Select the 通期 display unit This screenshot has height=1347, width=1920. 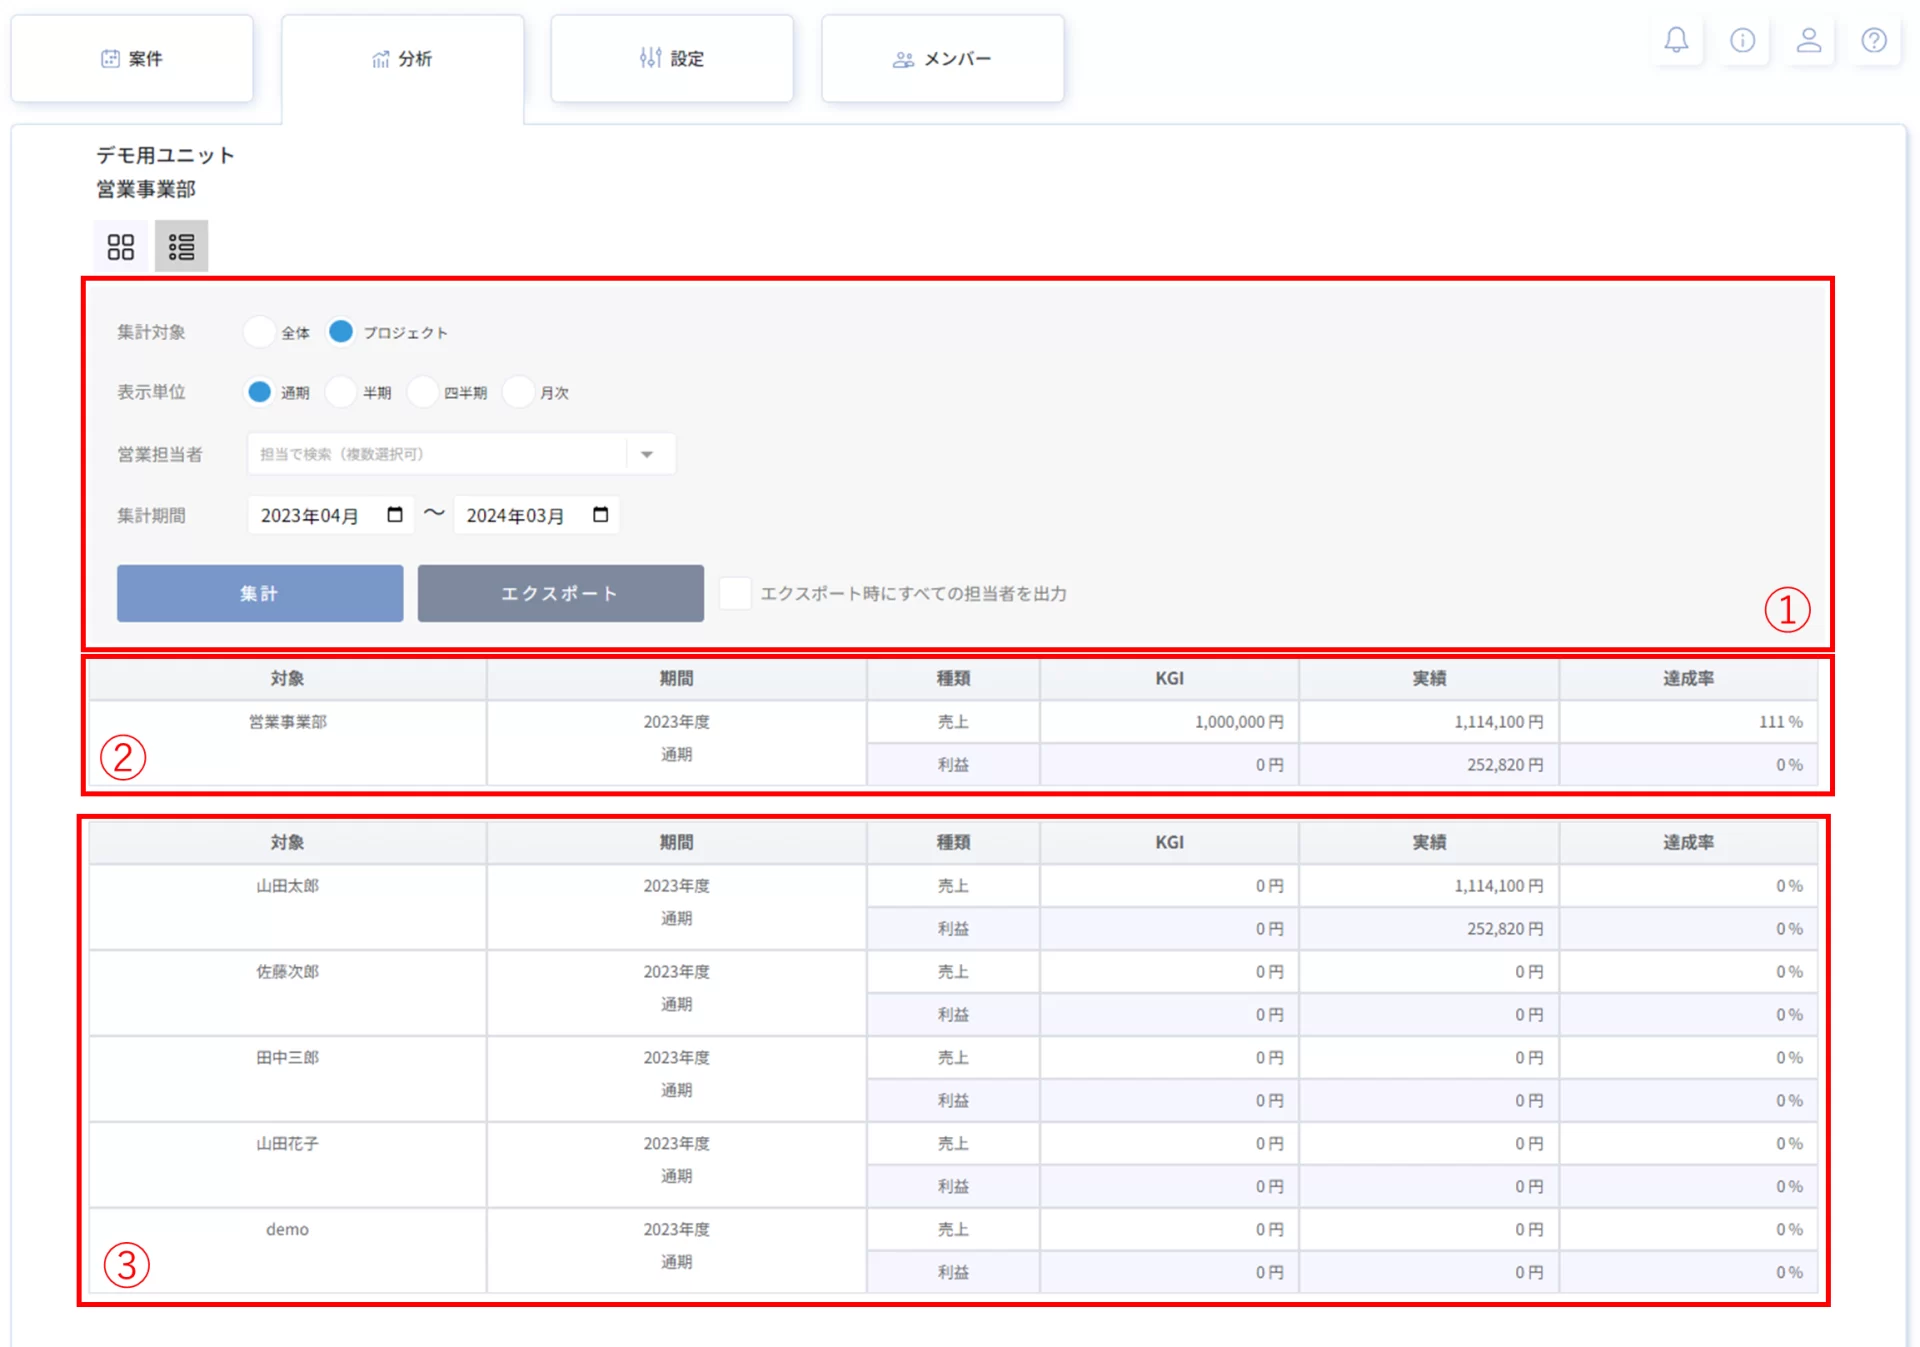[x=259, y=392]
